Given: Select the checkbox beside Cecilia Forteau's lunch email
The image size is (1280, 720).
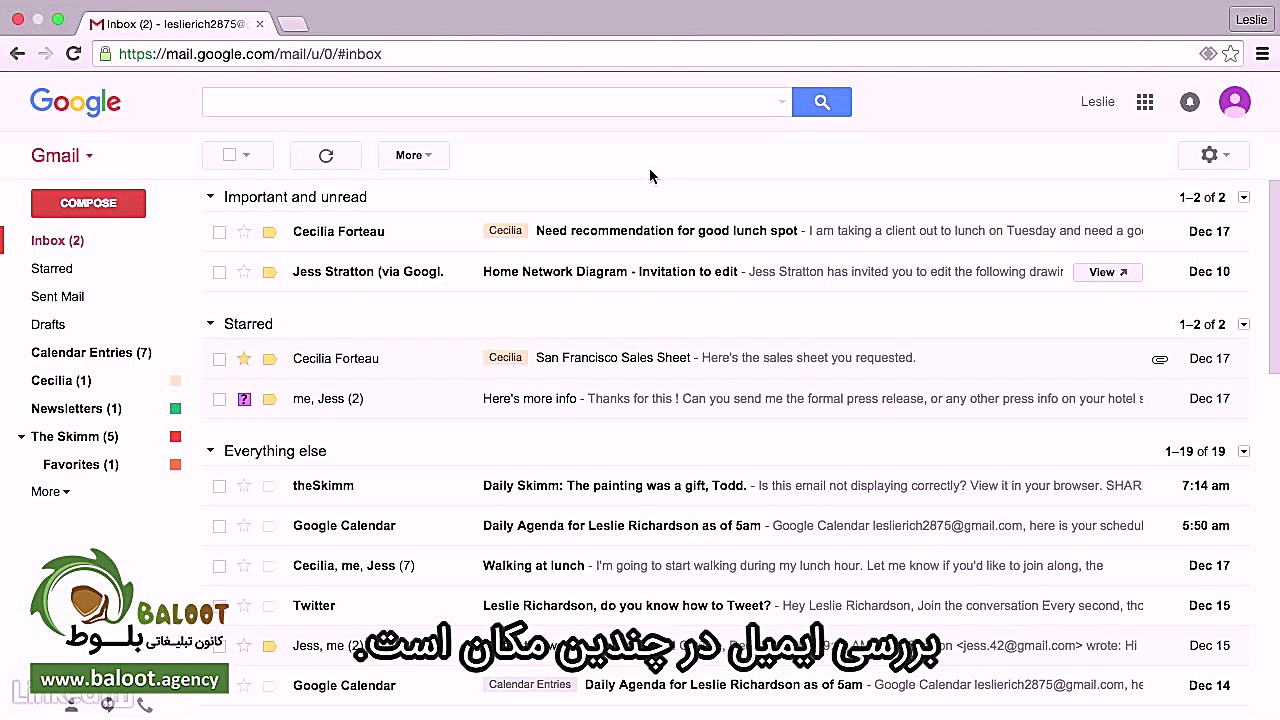Looking at the screenshot, I should [x=219, y=231].
